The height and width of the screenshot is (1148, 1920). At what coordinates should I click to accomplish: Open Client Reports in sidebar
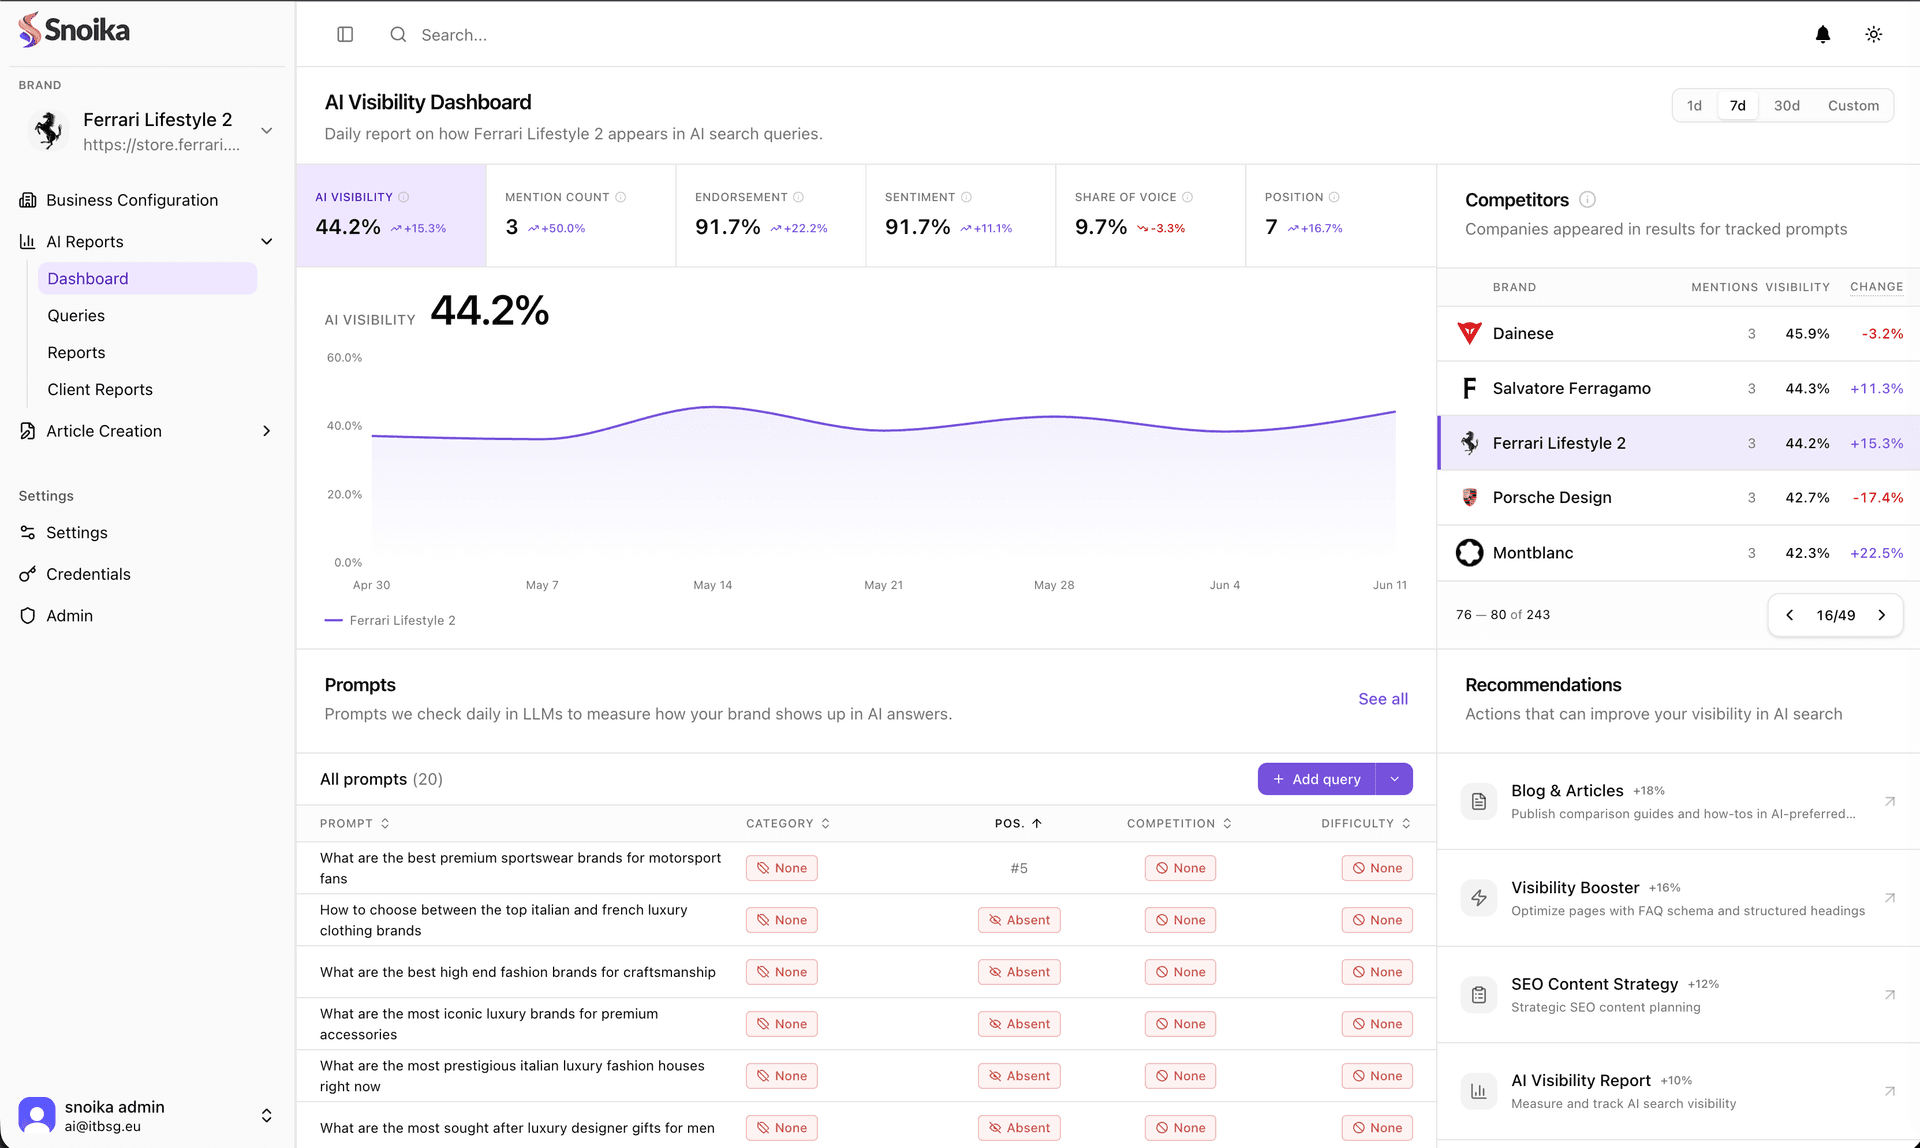tap(100, 390)
